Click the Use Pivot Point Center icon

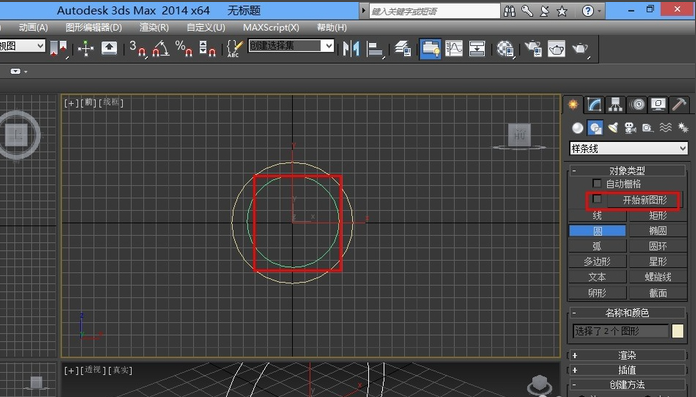[59, 48]
